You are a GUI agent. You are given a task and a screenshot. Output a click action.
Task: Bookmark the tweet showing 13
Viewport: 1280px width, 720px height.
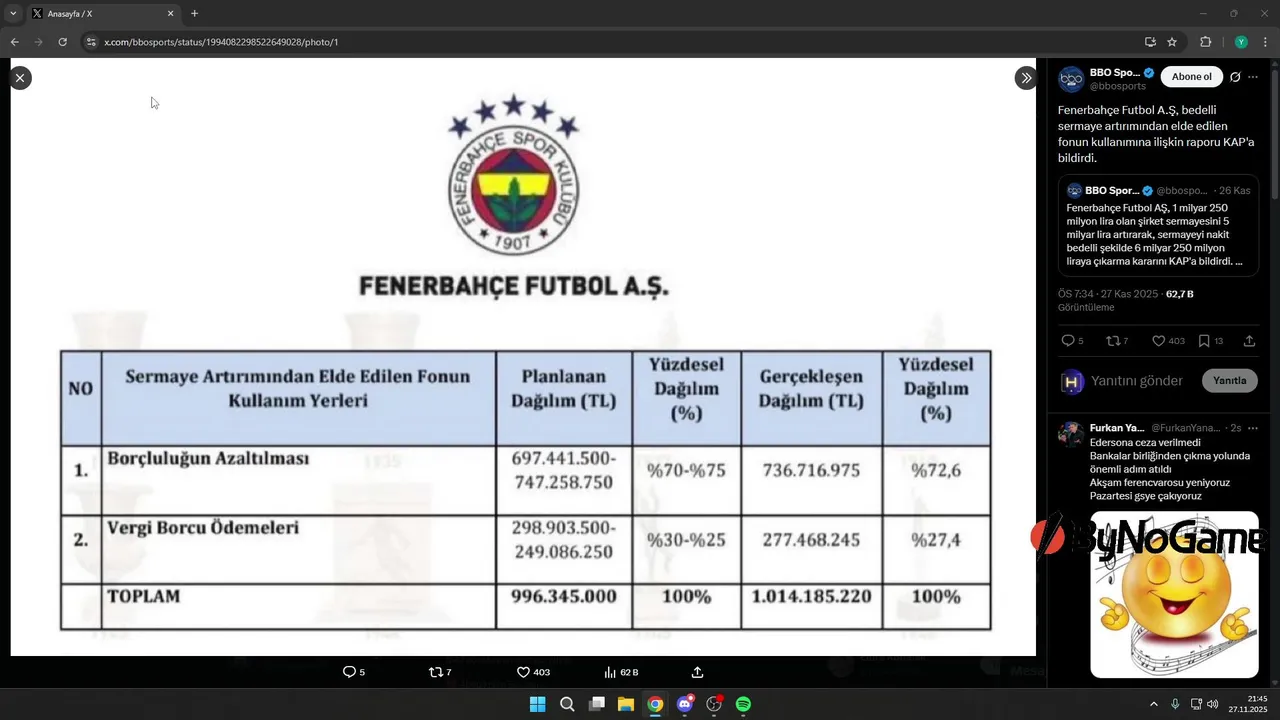point(1204,341)
